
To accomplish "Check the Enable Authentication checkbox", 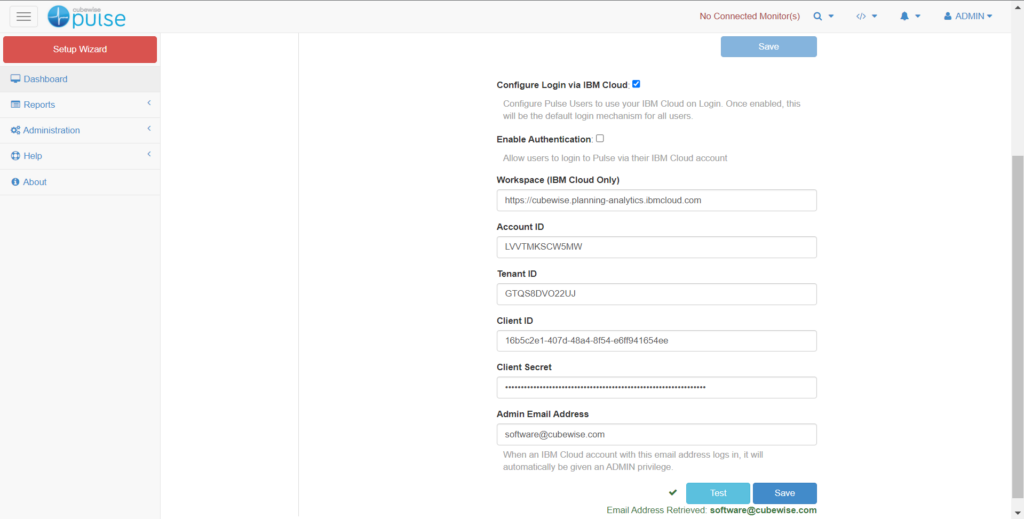I will [x=600, y=138].
